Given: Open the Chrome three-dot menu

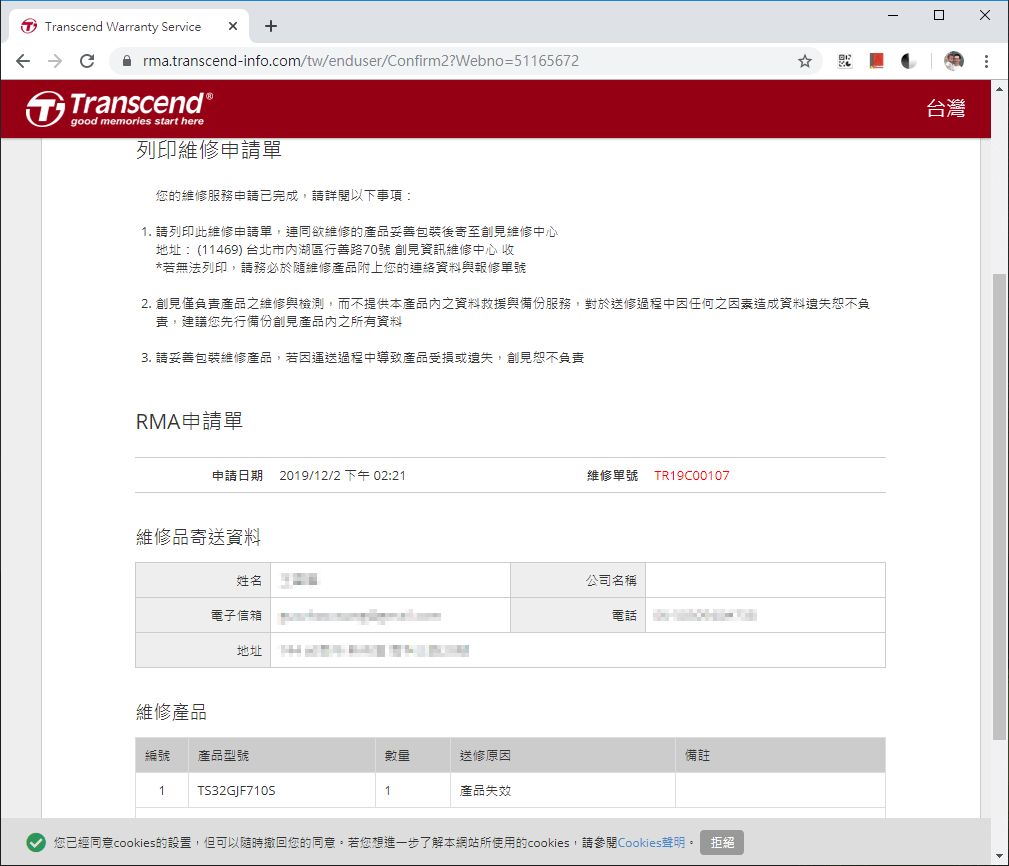Looking at the screenshot, I should click(989, 61).
